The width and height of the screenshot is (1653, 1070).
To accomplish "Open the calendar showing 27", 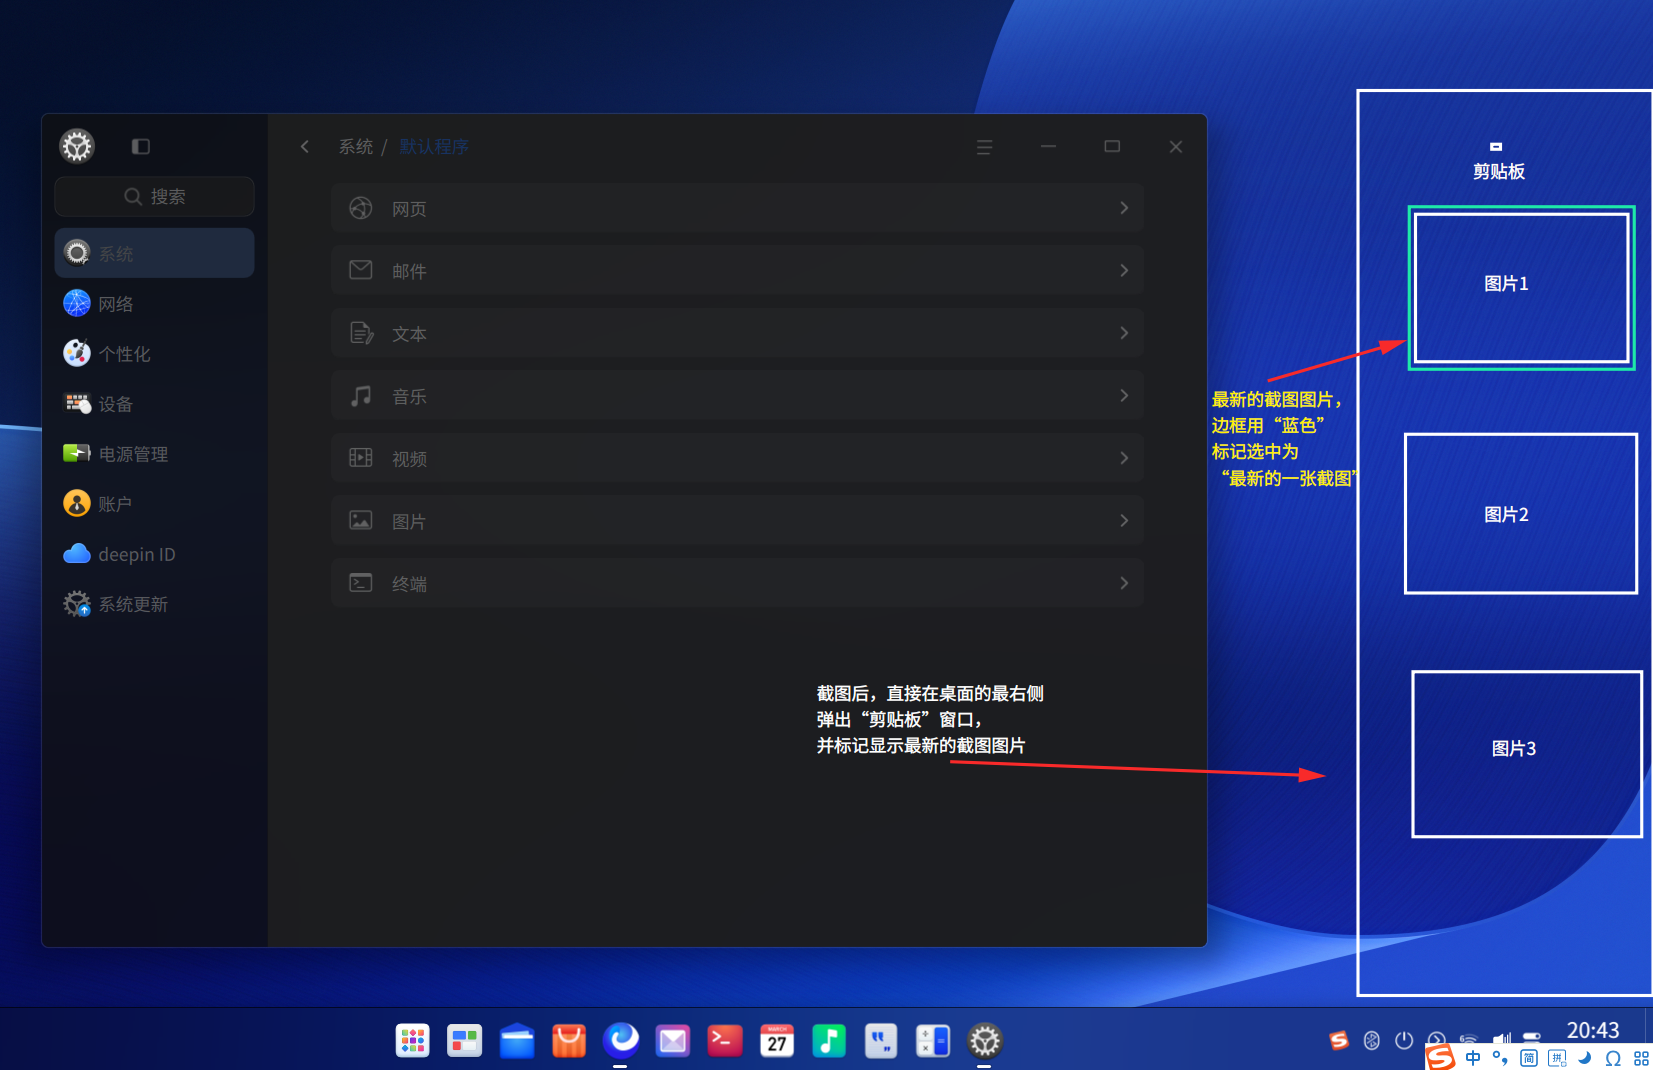I will (x=777, y=1041).
